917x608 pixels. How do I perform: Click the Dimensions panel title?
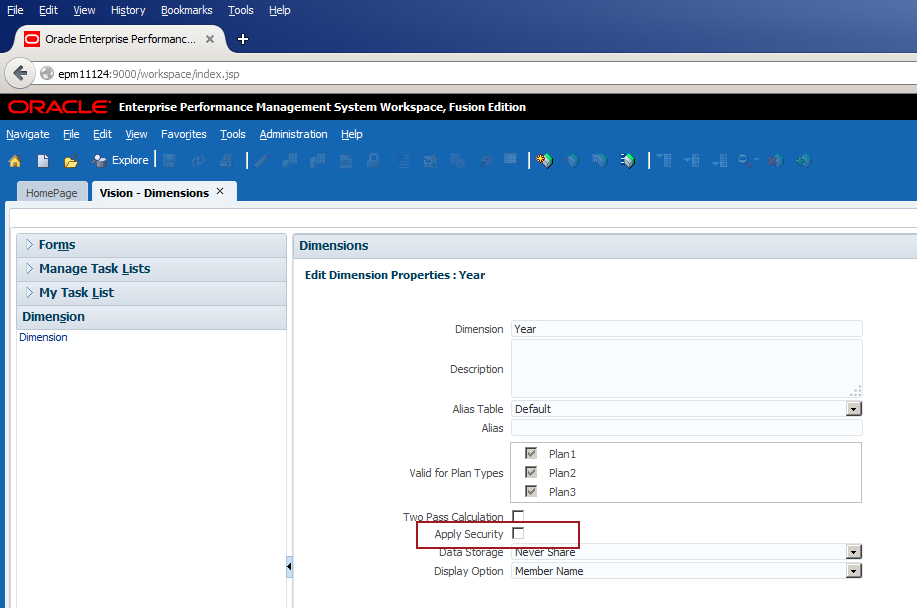[x=333, y=246]
